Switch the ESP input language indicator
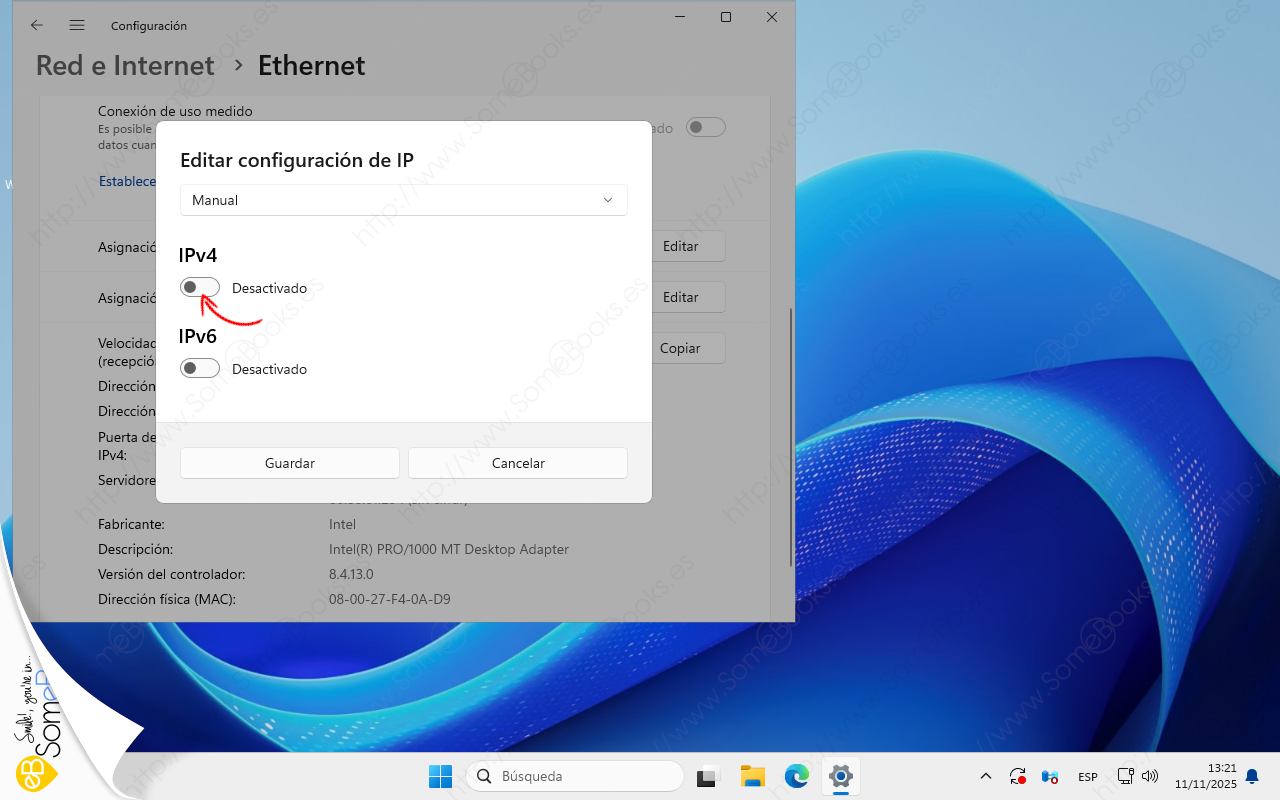 point(1087,776)
